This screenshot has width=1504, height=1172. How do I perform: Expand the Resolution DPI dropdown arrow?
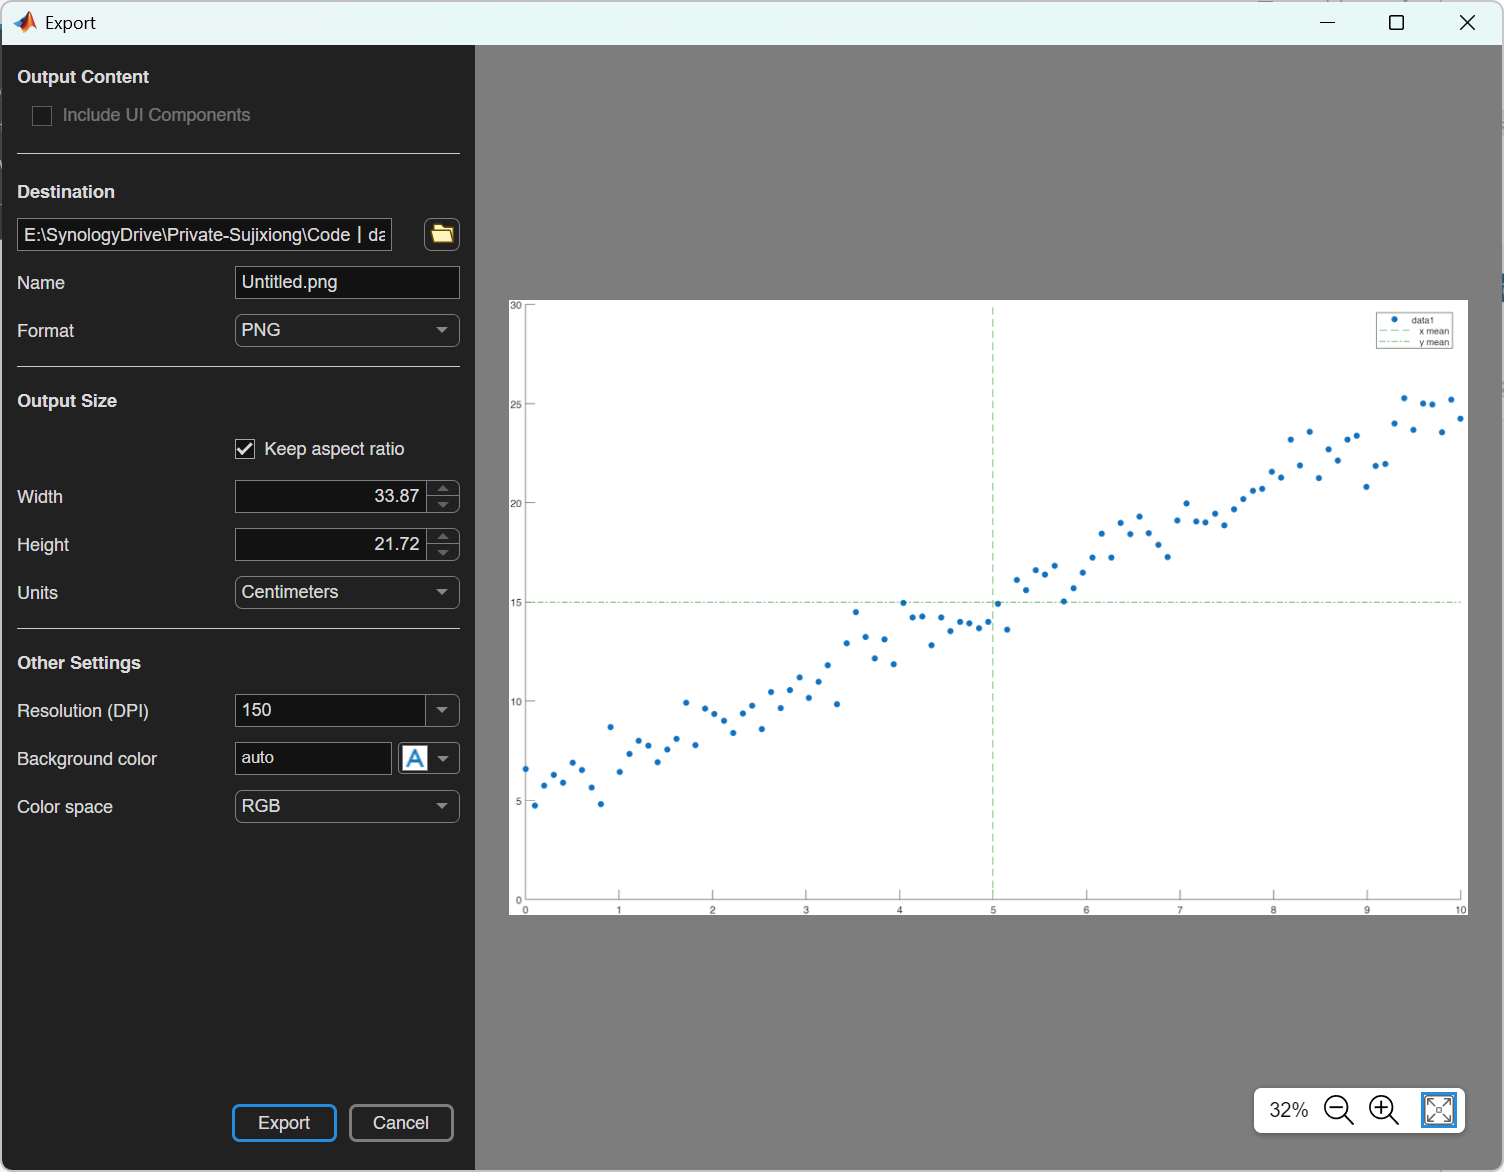pos(442,710)
